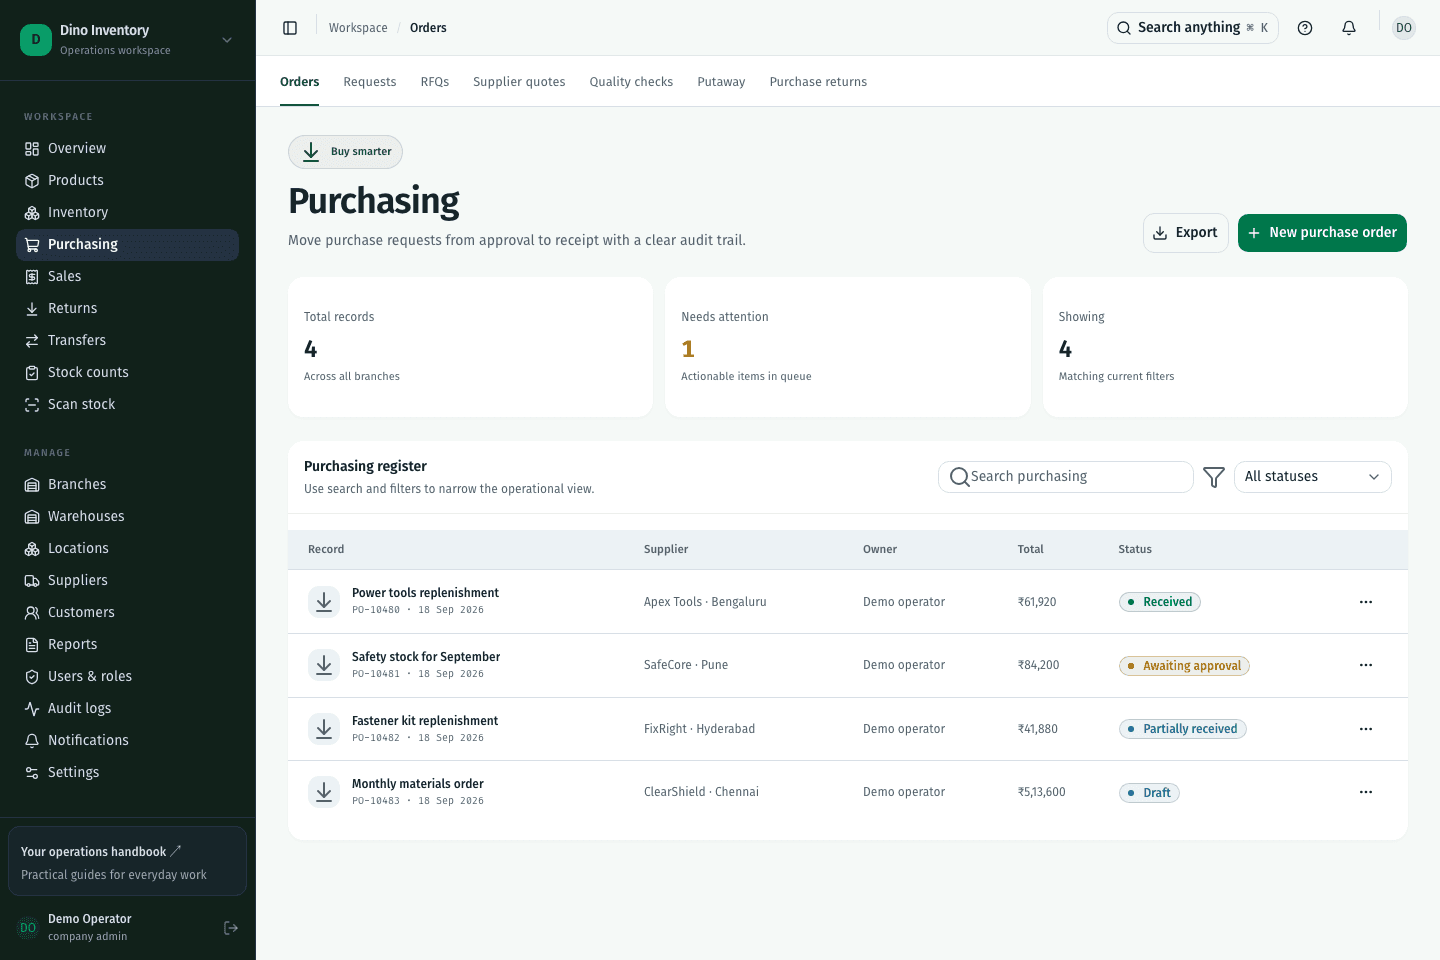Open Sales in sidebar
The width and height of the screenshot is (1440, 960).
pyautogui.click(x=127, y=276)
